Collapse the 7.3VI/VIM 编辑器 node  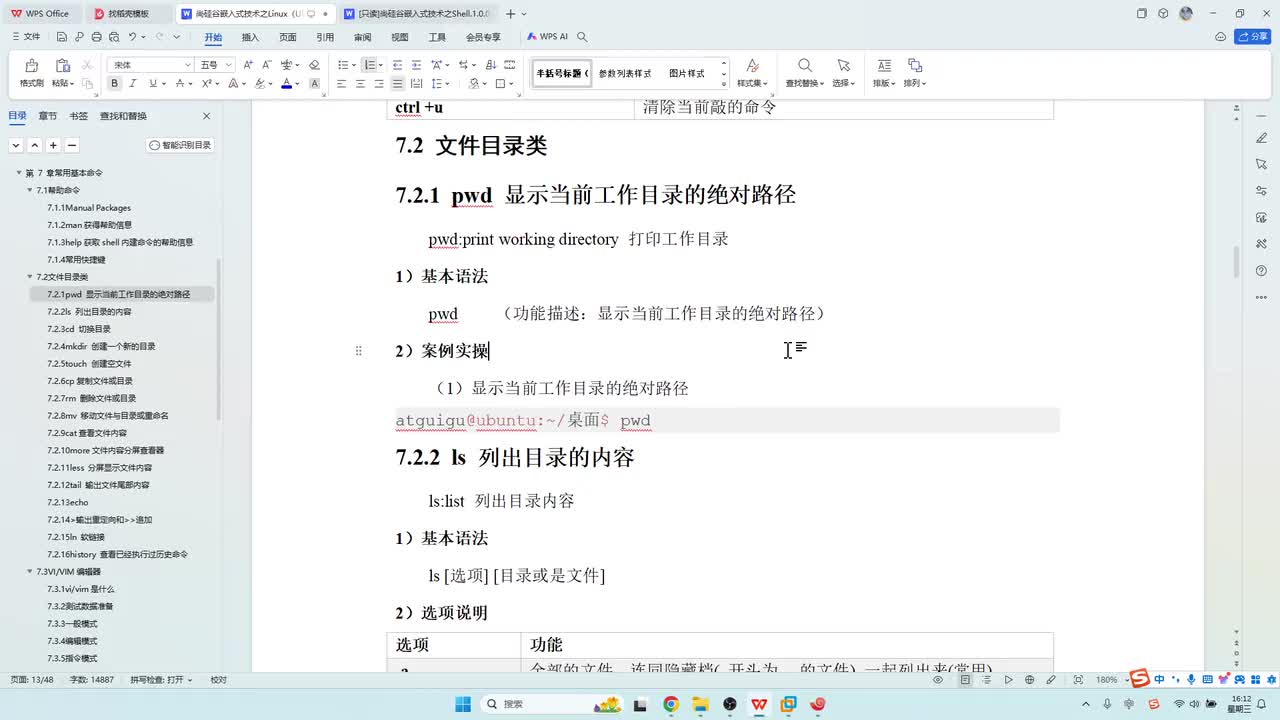[30, 571]
